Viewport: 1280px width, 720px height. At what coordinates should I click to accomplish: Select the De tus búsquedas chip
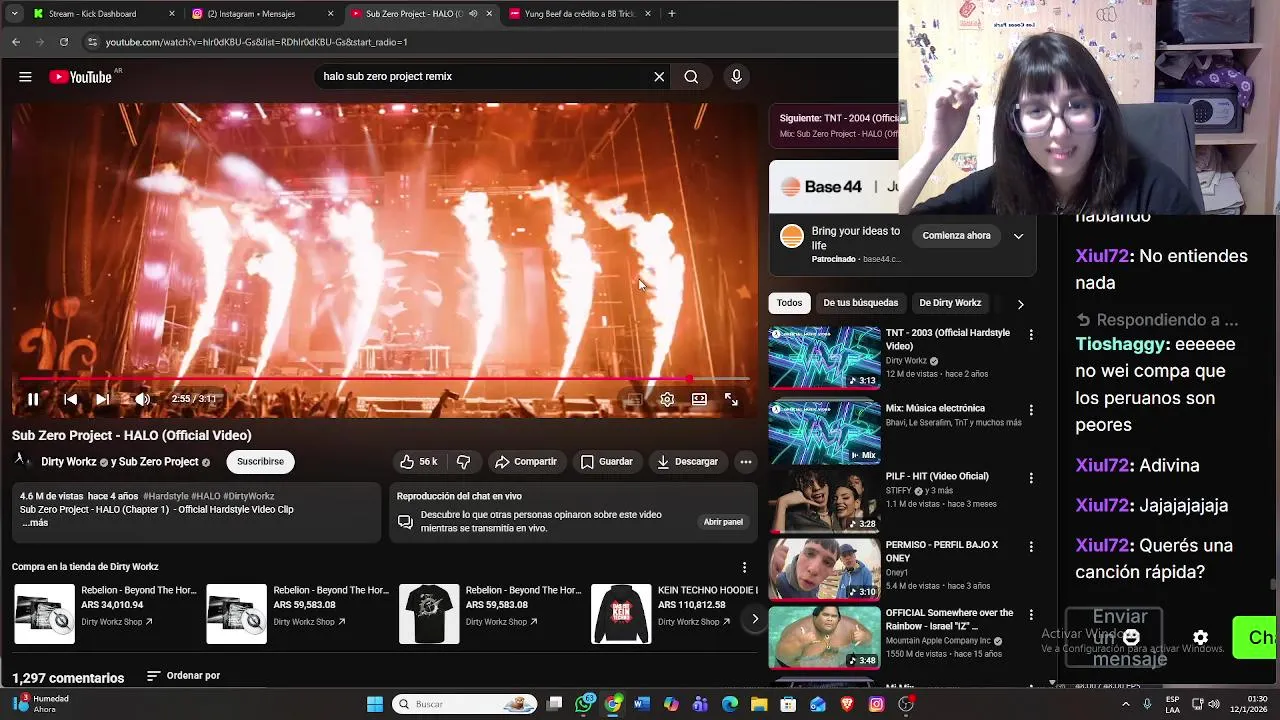861,303
